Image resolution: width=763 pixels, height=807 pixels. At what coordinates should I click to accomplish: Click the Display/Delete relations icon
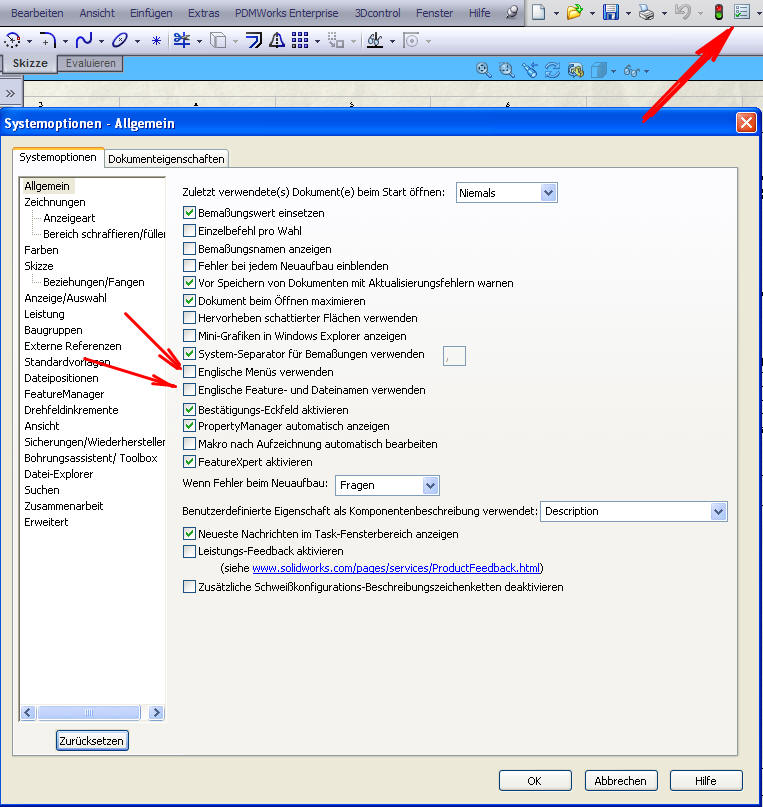(375, 40)
